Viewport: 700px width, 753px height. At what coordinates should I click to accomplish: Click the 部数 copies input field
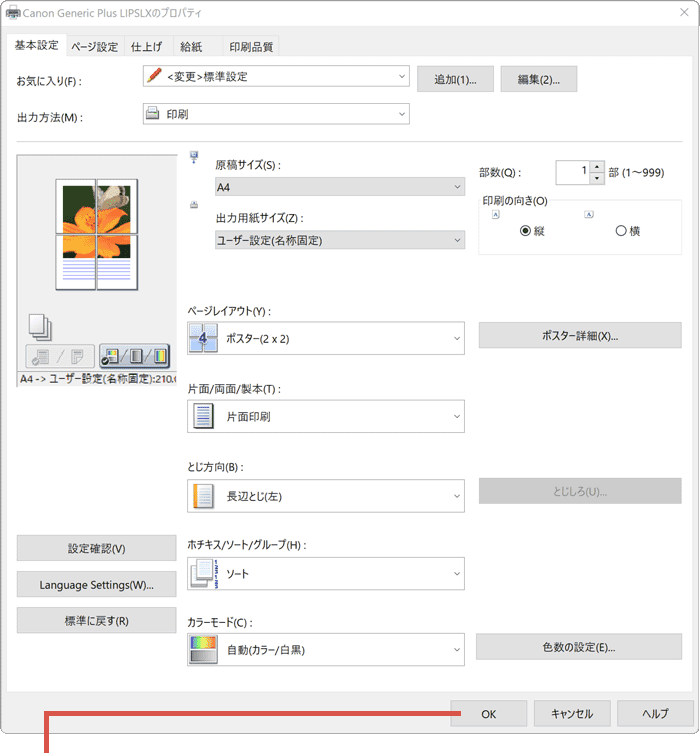coord(573,172)
